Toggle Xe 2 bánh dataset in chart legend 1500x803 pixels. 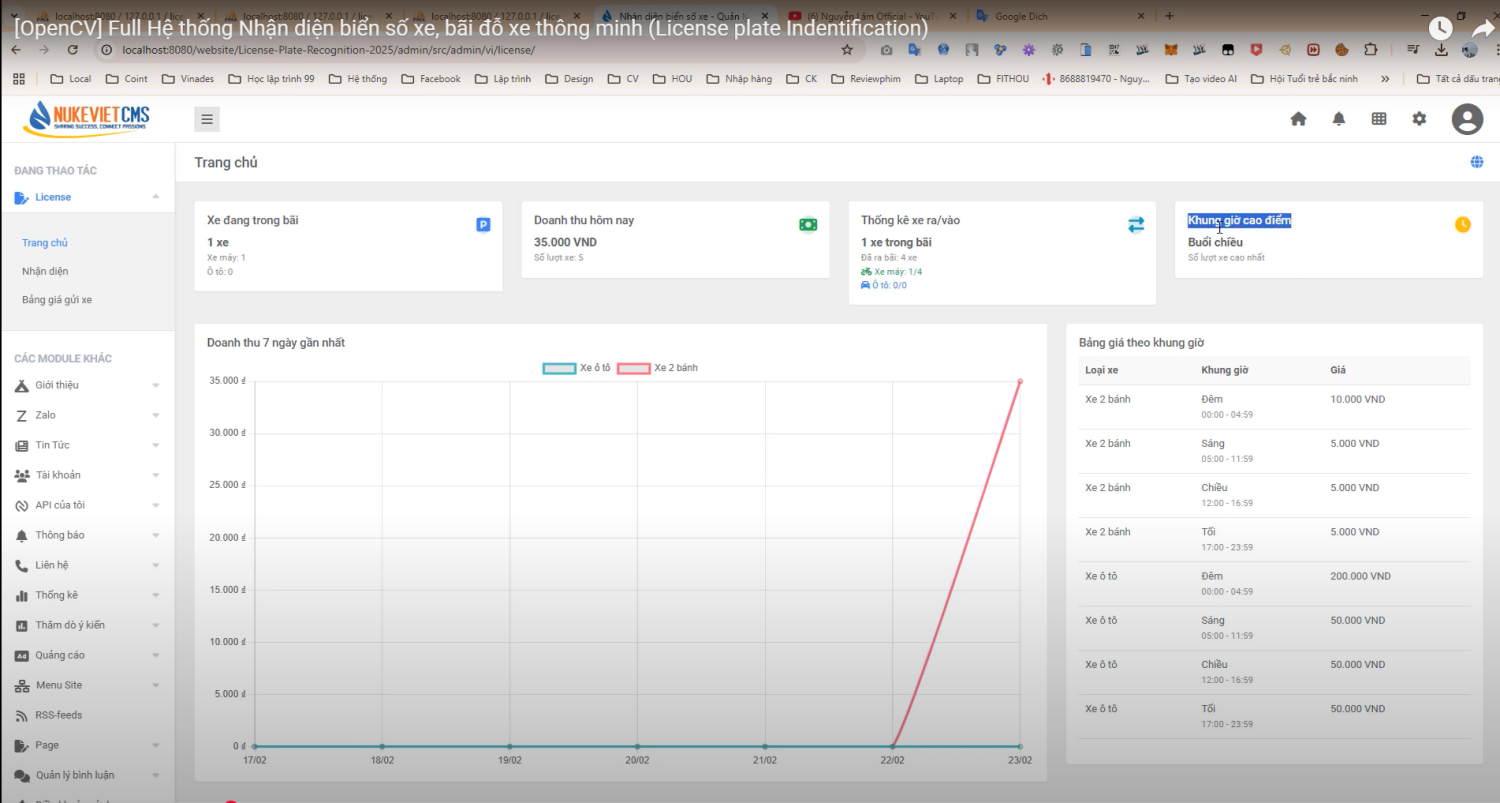[x=658, y=368]
